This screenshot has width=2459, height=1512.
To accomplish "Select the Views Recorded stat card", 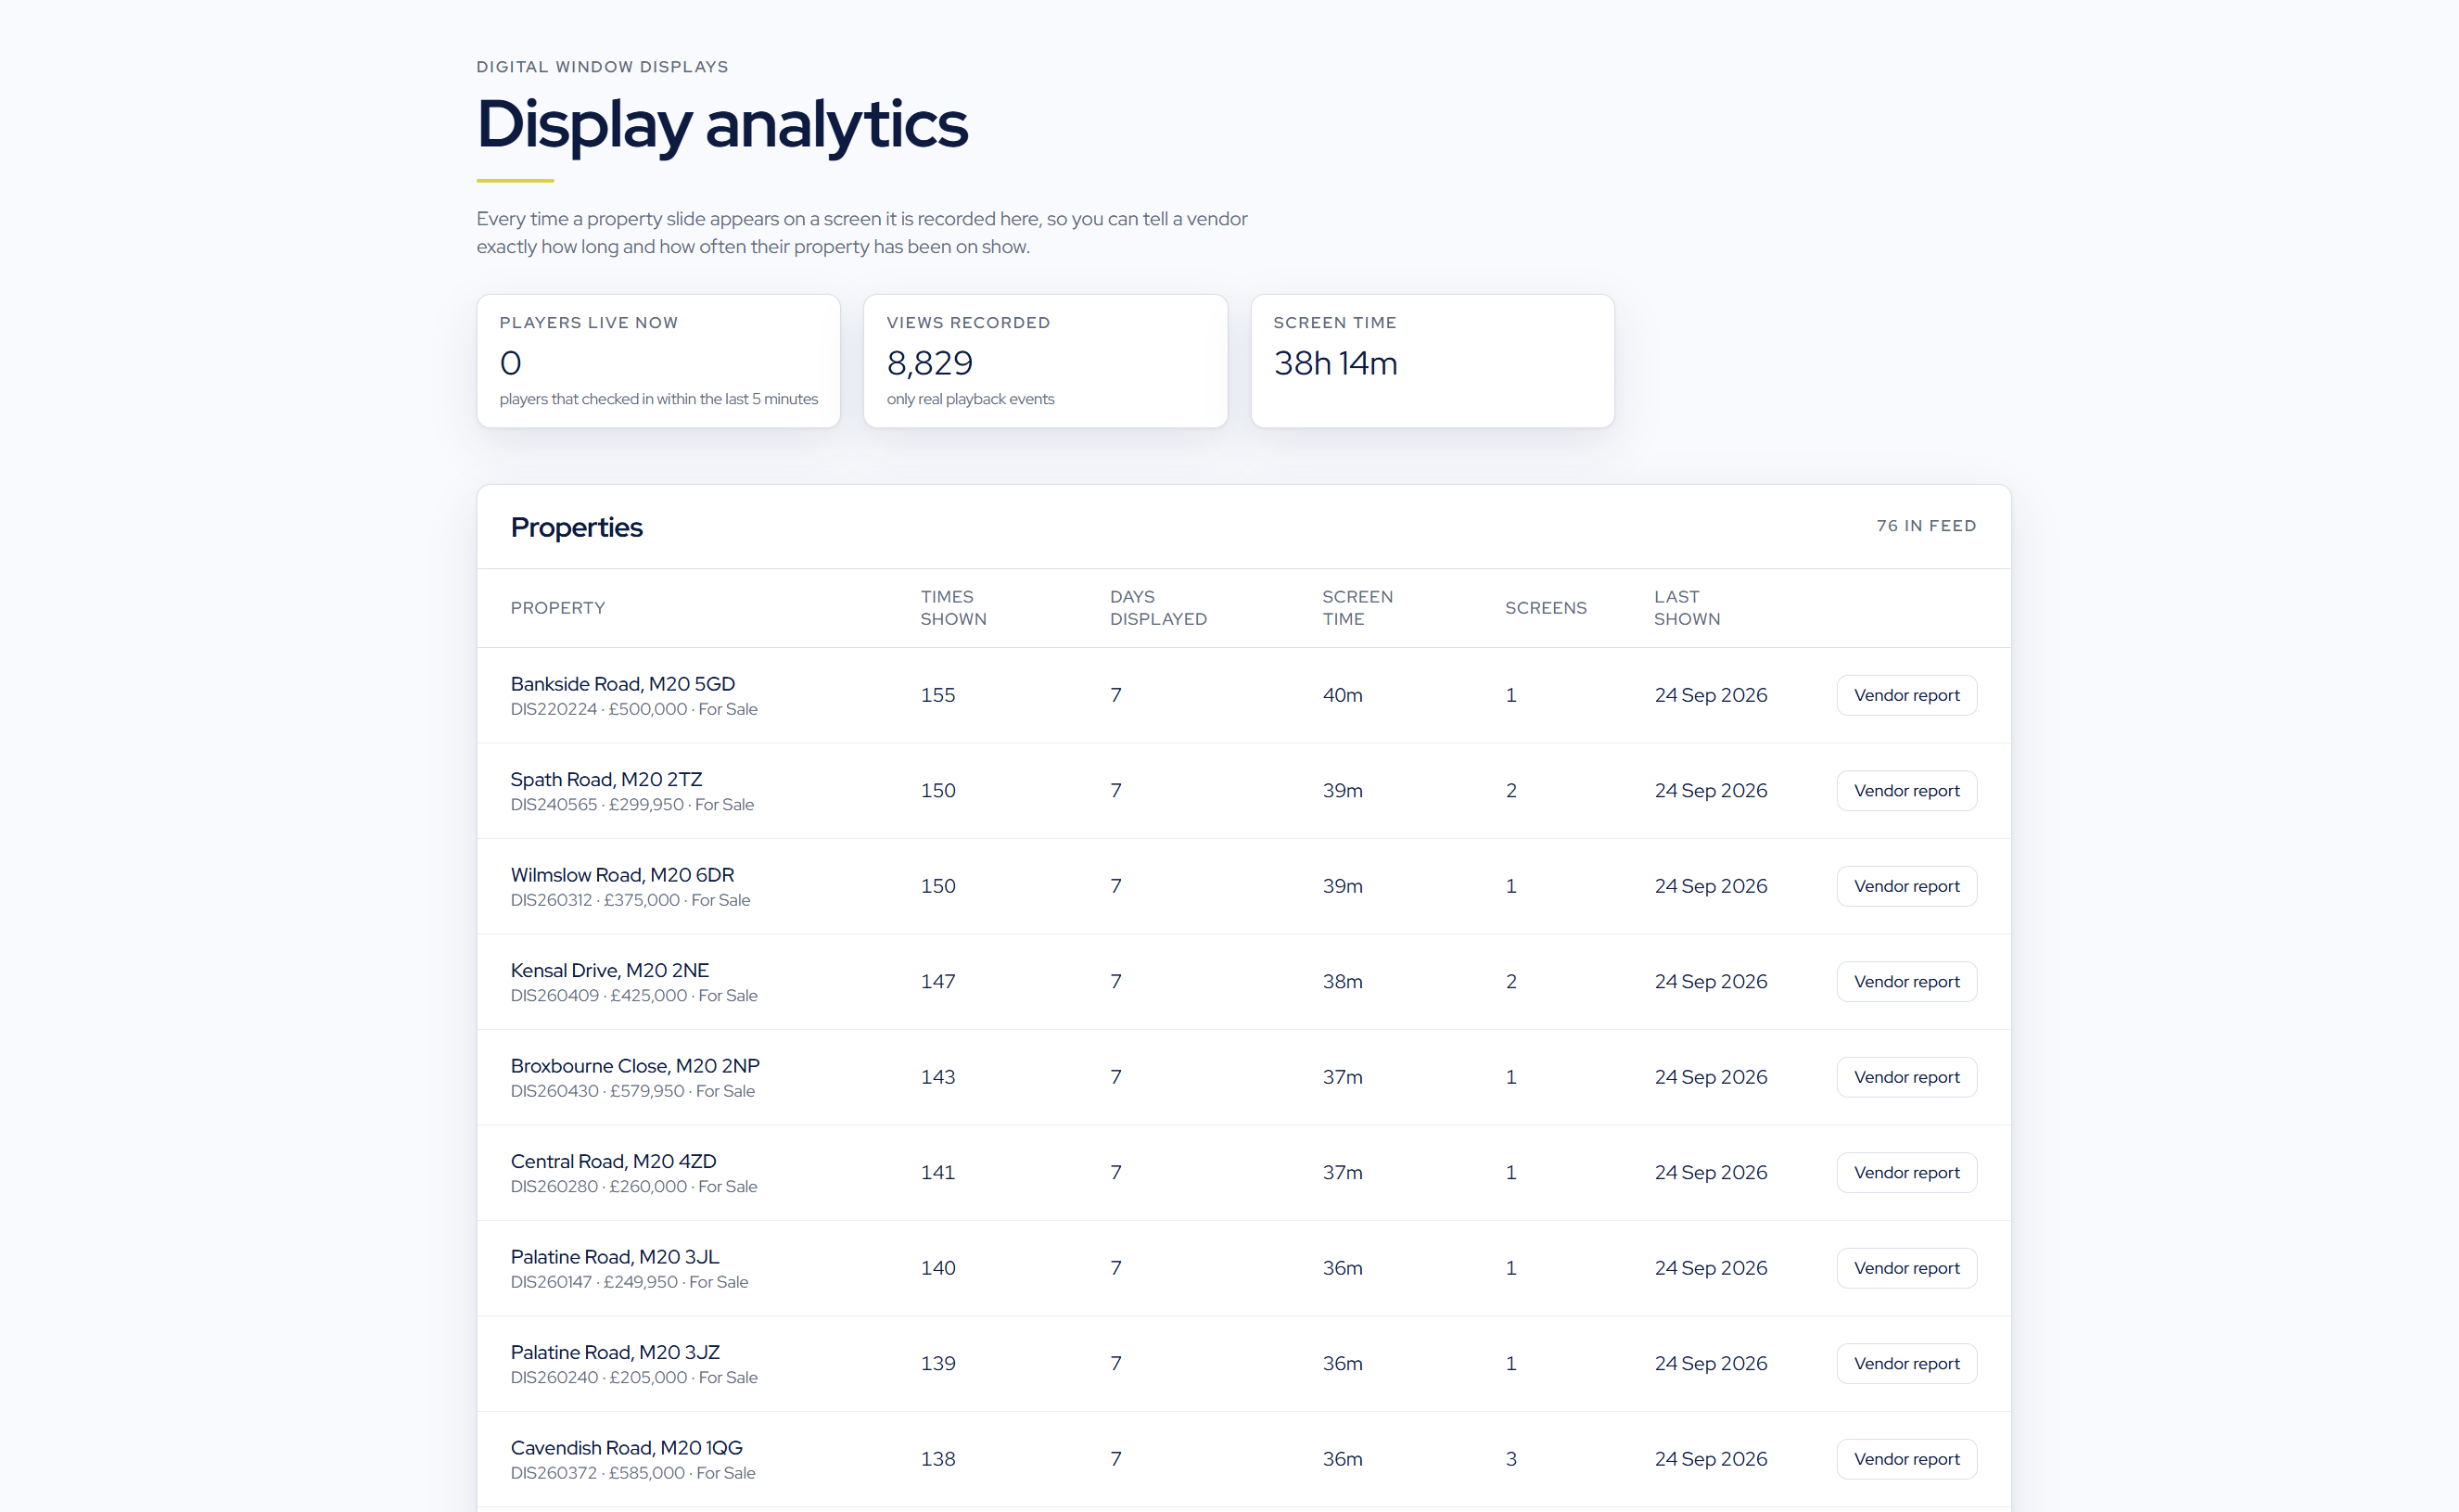I will 1045,361.
